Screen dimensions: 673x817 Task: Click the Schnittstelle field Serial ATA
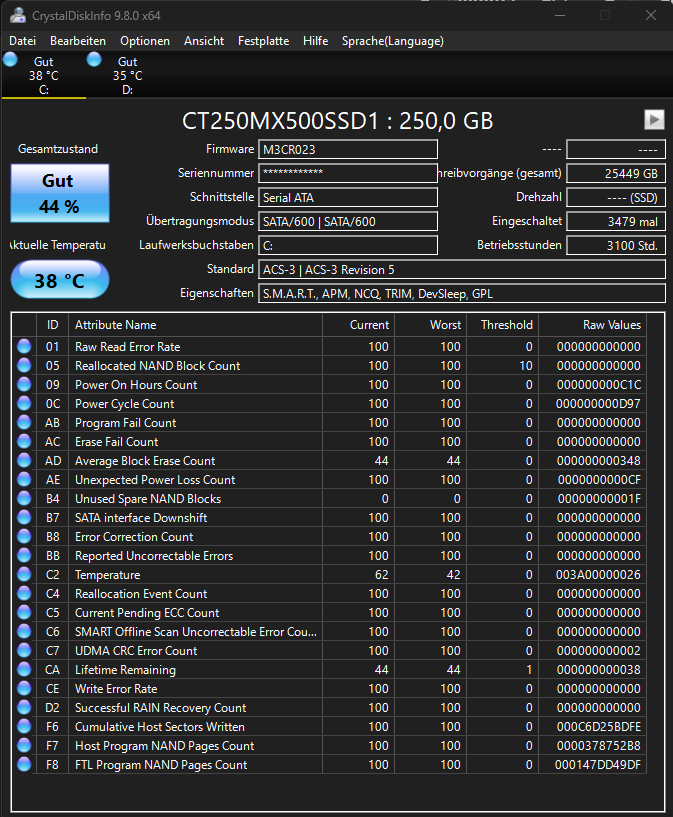[x=347, y=197]
